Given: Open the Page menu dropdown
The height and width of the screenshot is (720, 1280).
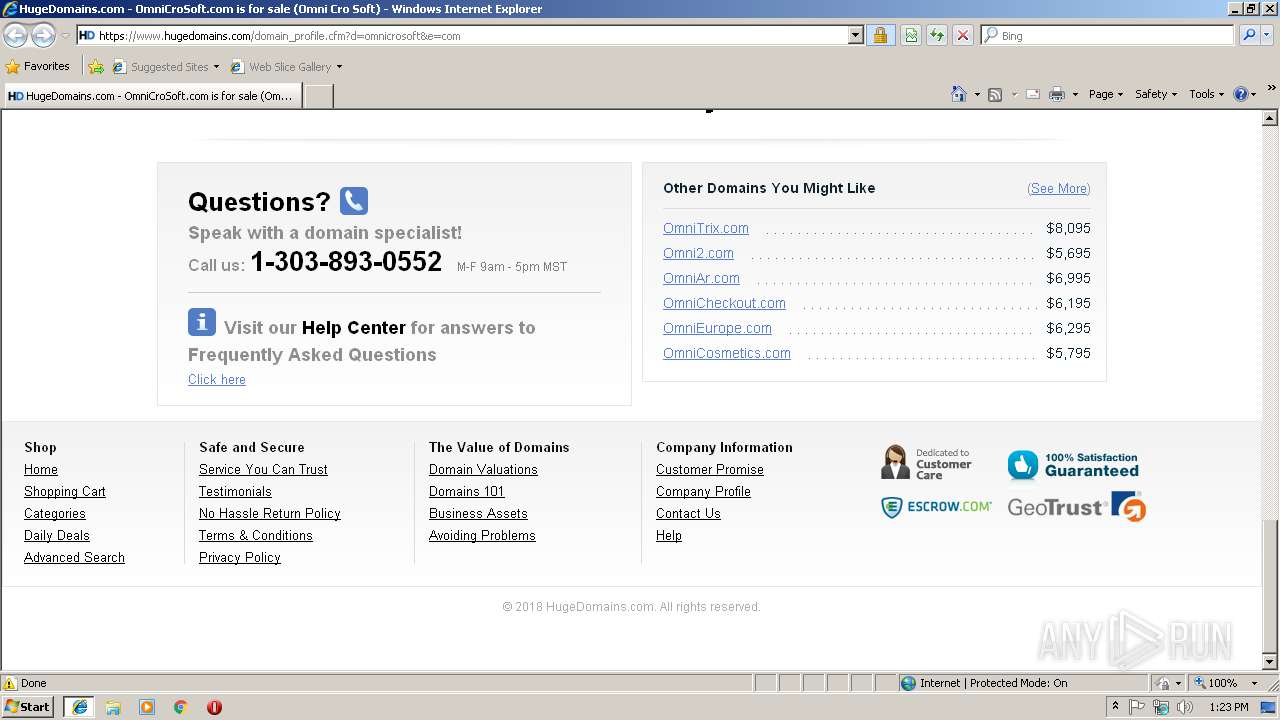Looking at the screenshot, I should point(1105,94).
